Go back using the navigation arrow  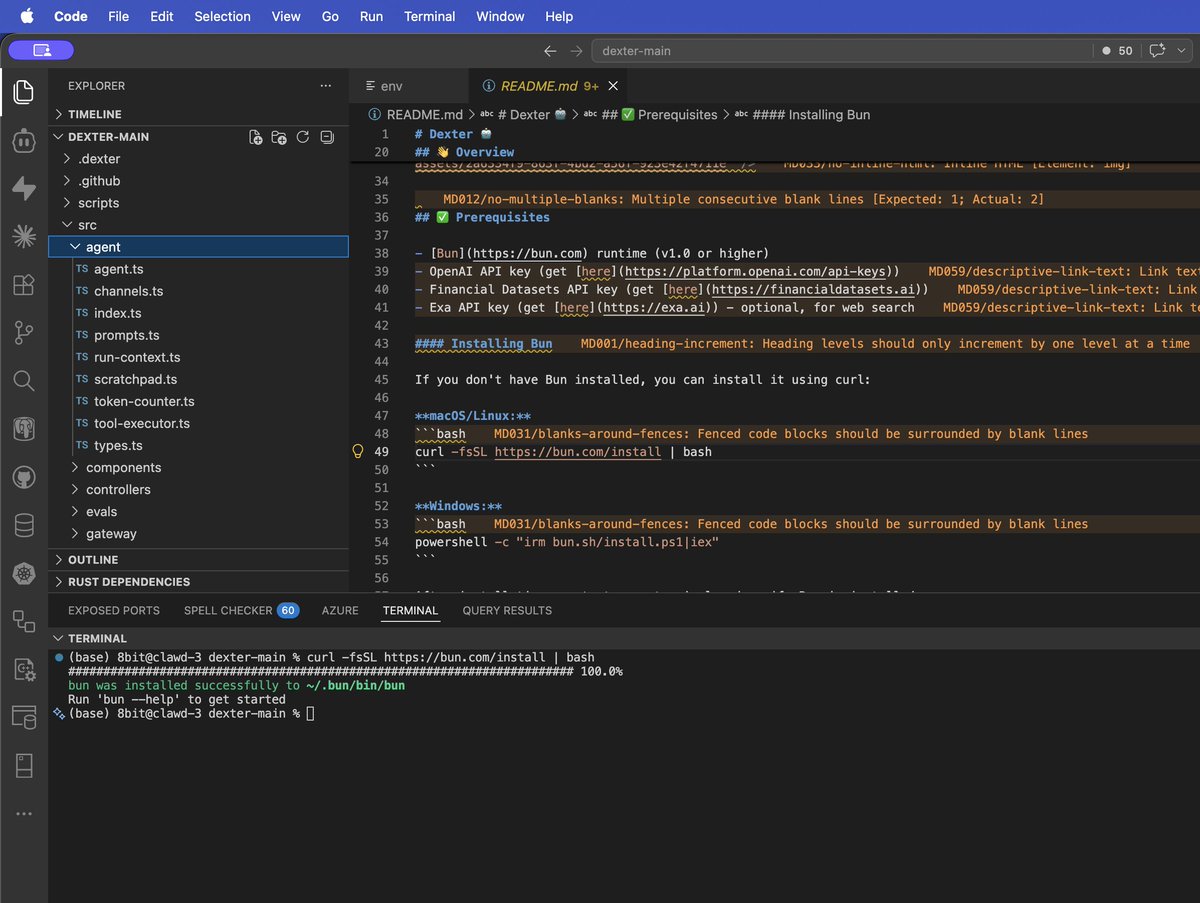[x=550, y=50]
